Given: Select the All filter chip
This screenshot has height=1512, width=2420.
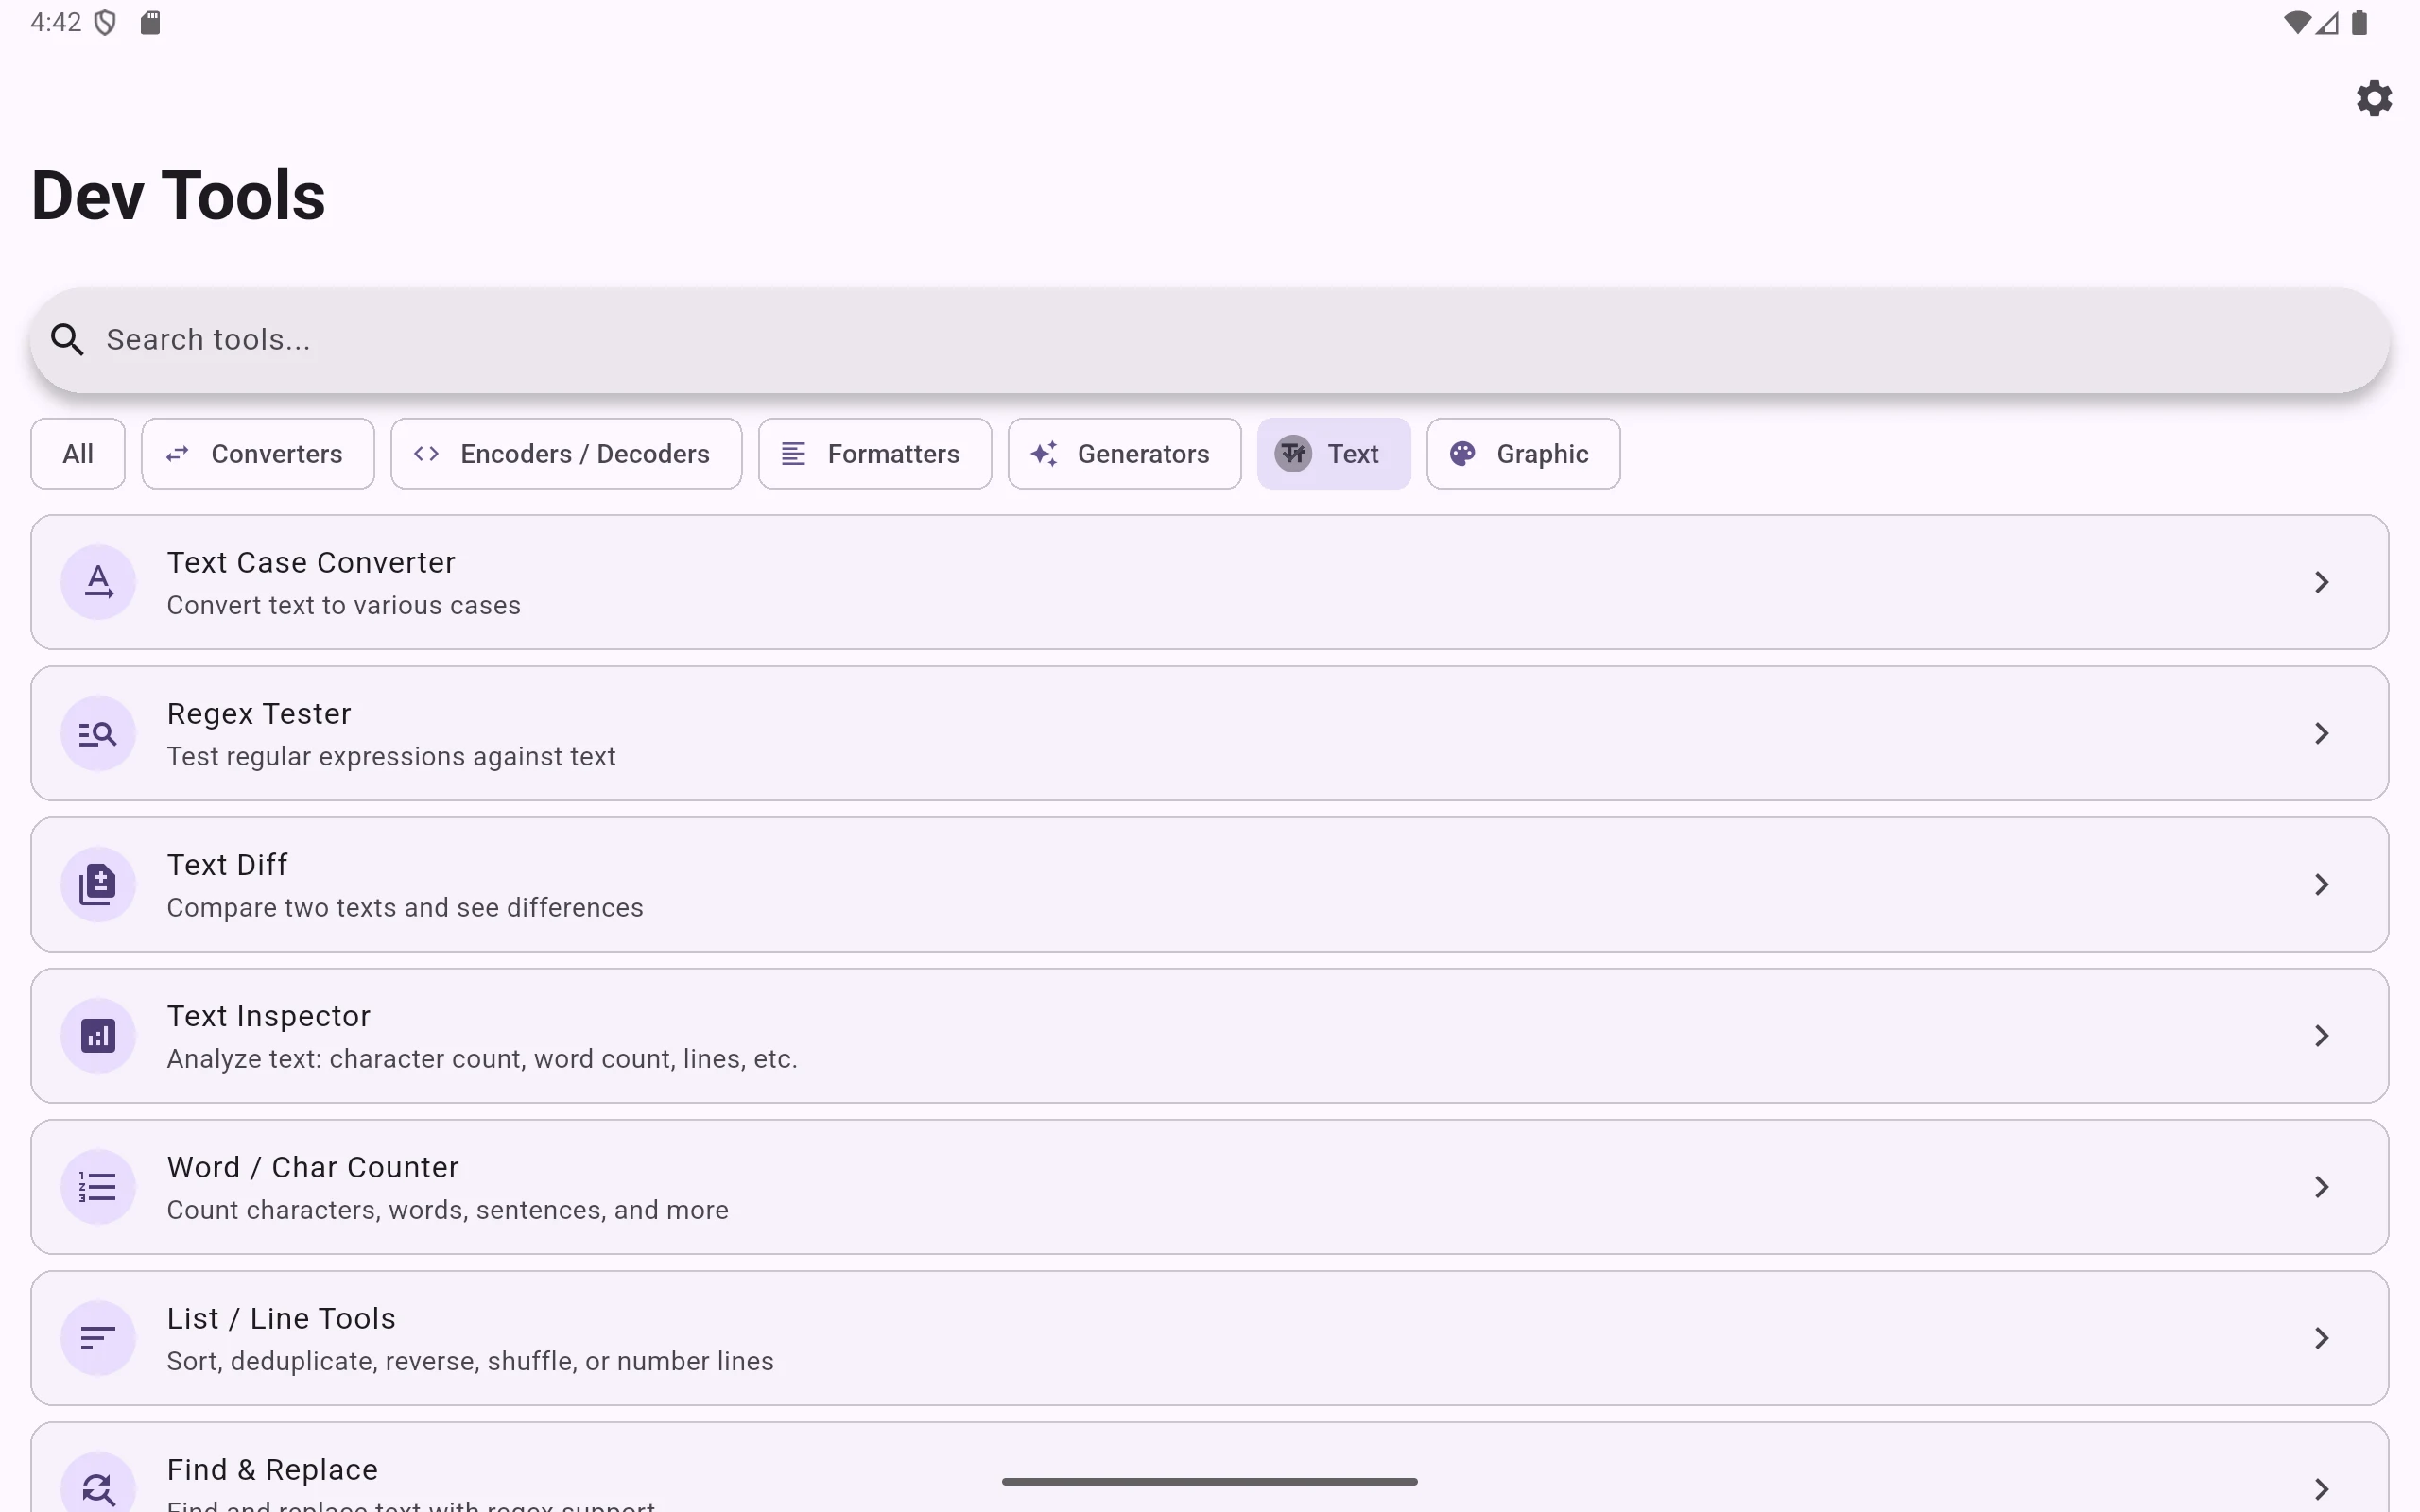Looking at the screenshot, I should coord(78,454).
